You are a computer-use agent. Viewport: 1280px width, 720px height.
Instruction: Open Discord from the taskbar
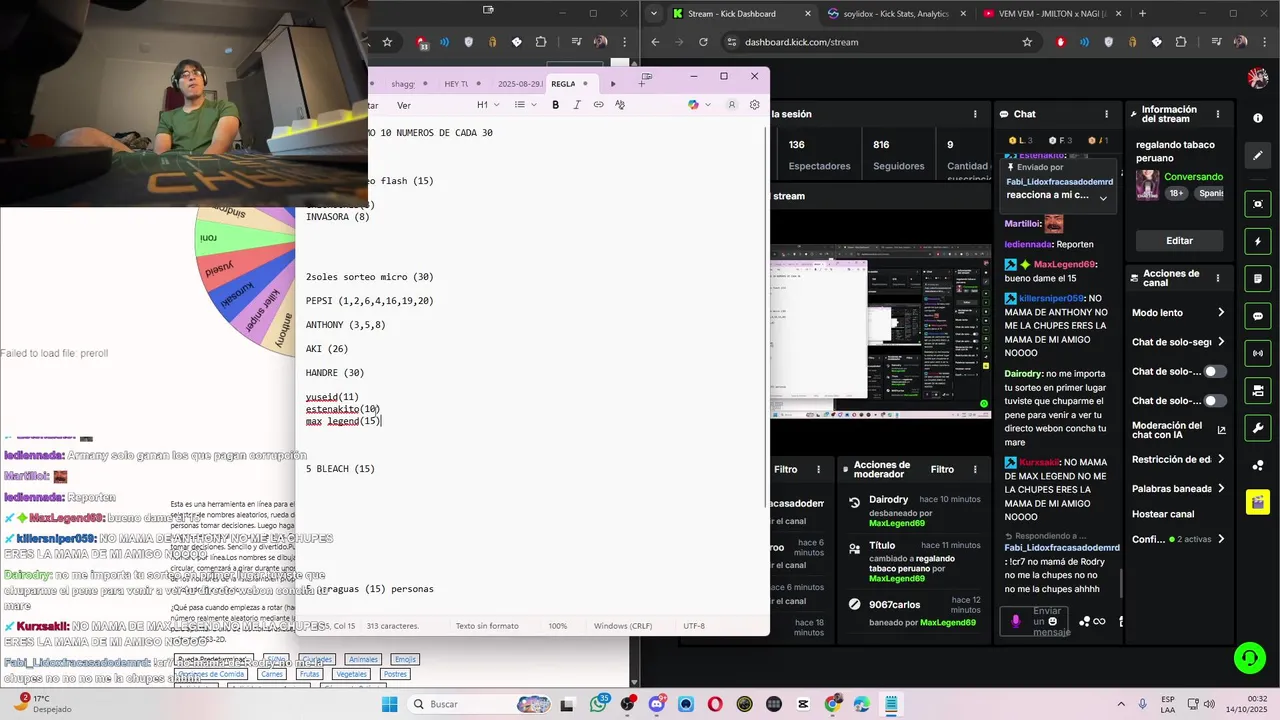(x=656, y=704)
